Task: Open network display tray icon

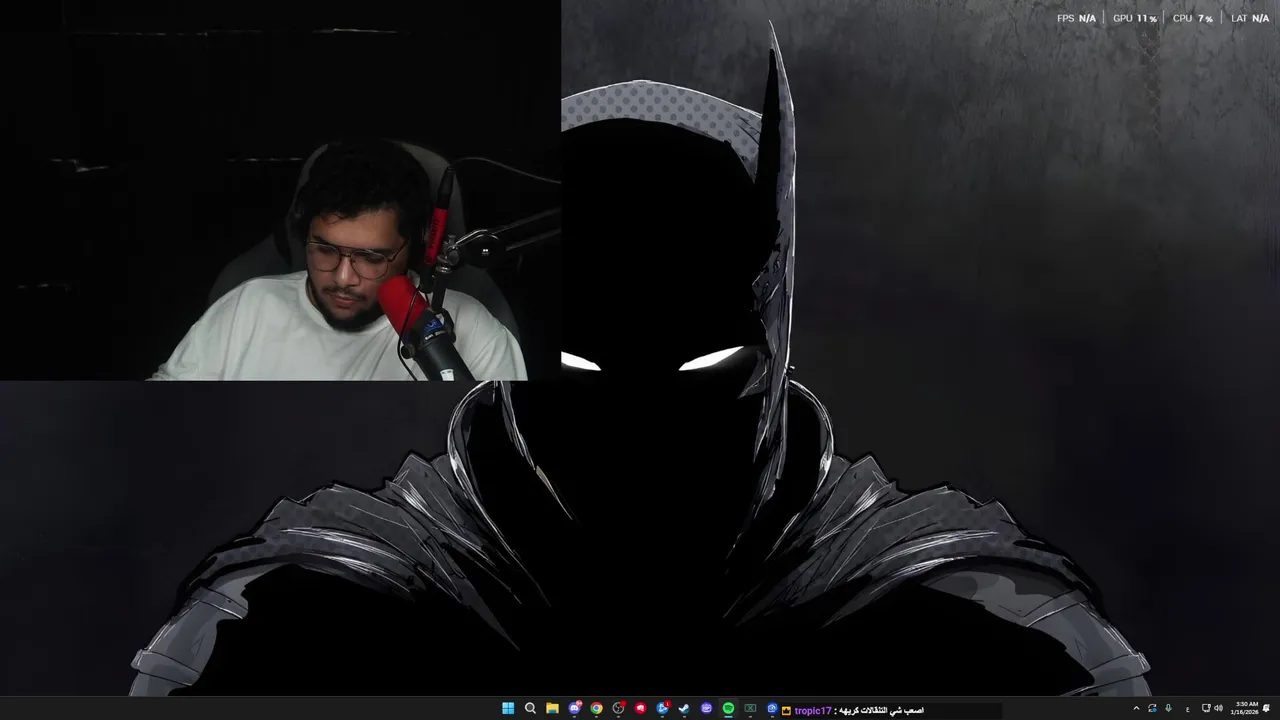Action: [x=1206, y=708]
